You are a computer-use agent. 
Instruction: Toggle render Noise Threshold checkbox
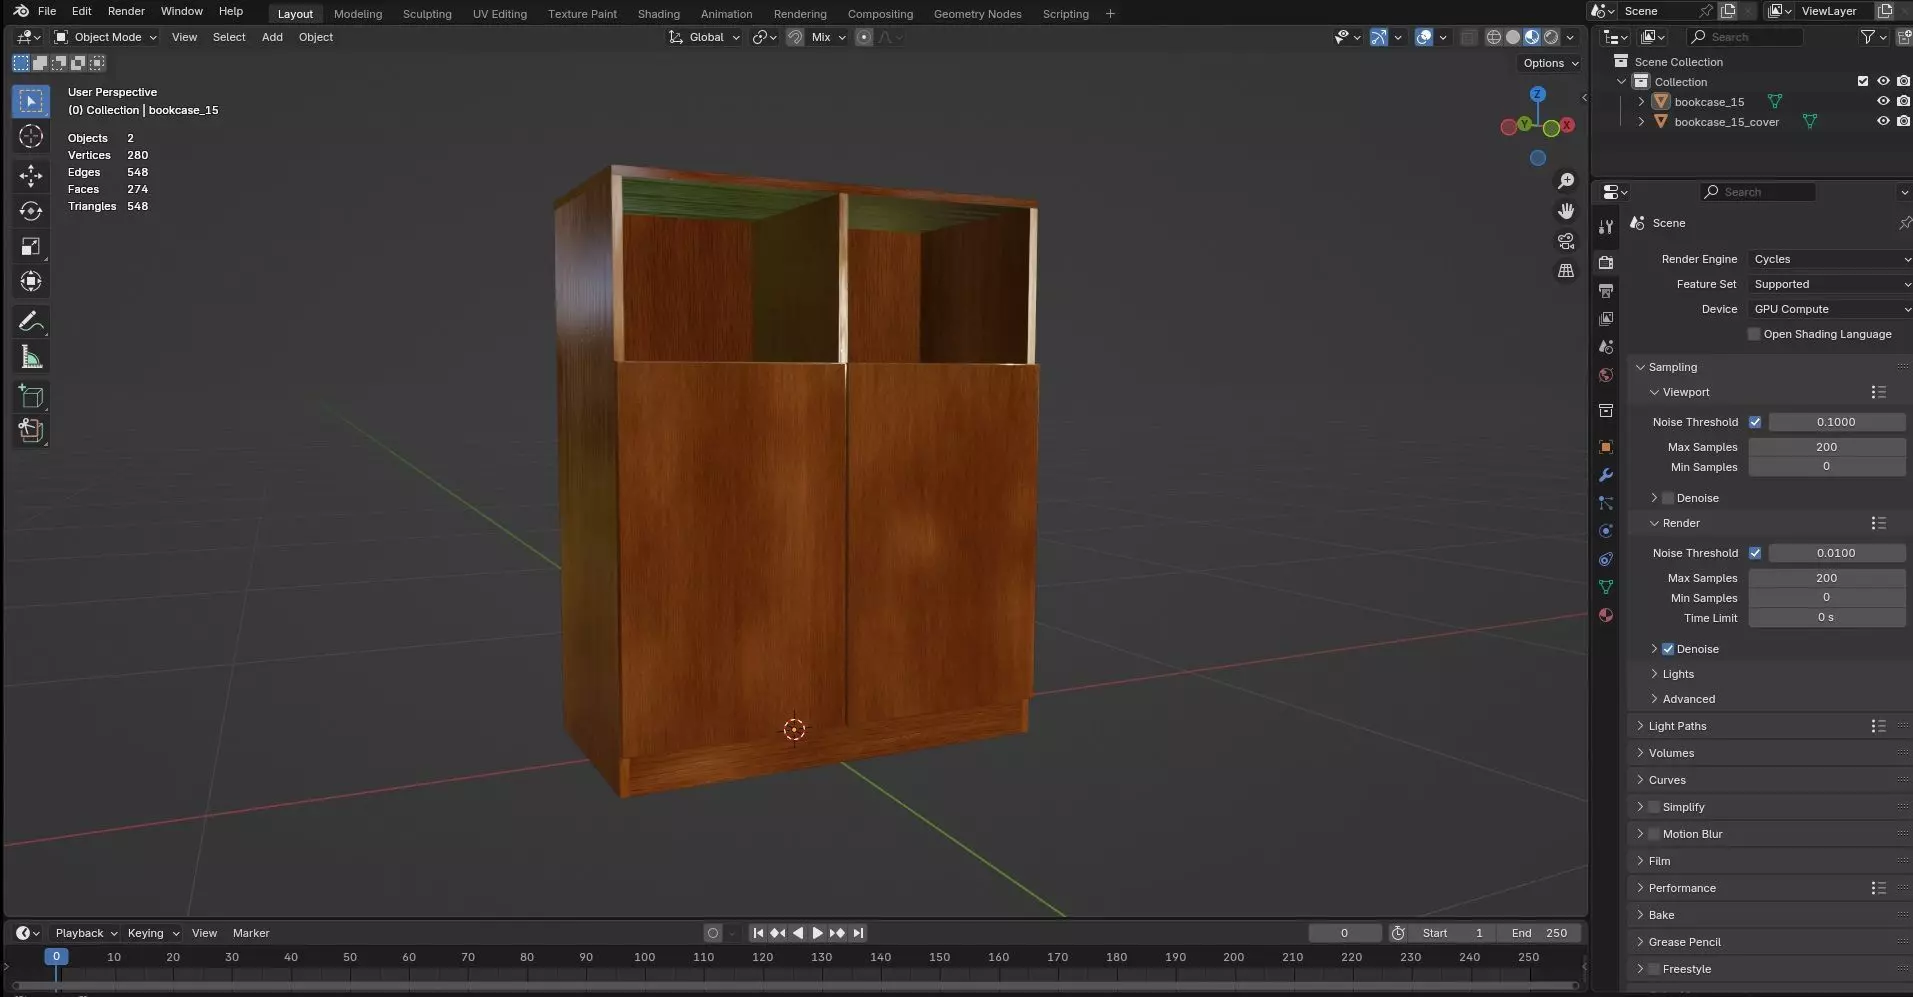tap(1755, 553)
